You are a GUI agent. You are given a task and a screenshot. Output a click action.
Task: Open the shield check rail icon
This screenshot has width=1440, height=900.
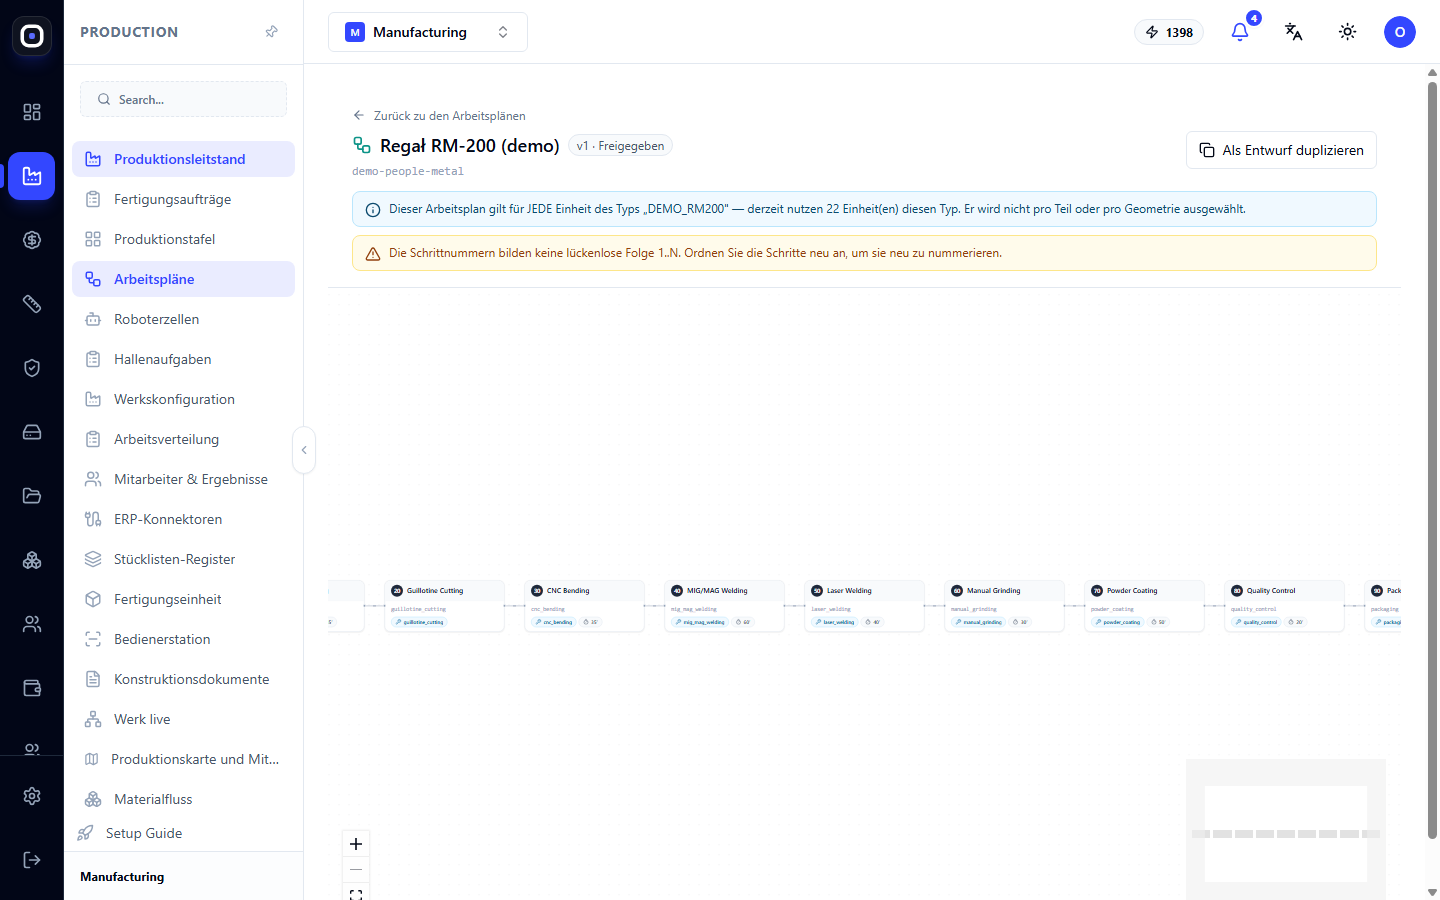[x=32, y=368]
